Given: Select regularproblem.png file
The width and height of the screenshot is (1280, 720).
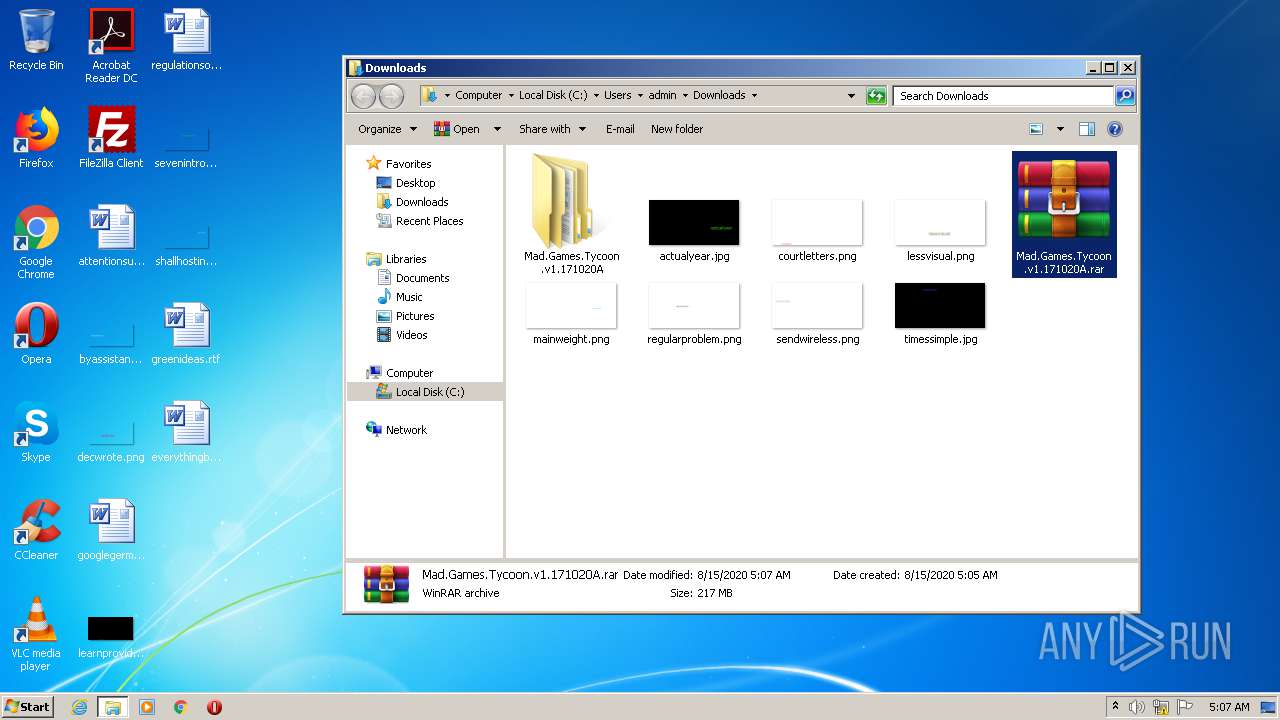Looking at the screenshot, I should [x=694, y=314].
